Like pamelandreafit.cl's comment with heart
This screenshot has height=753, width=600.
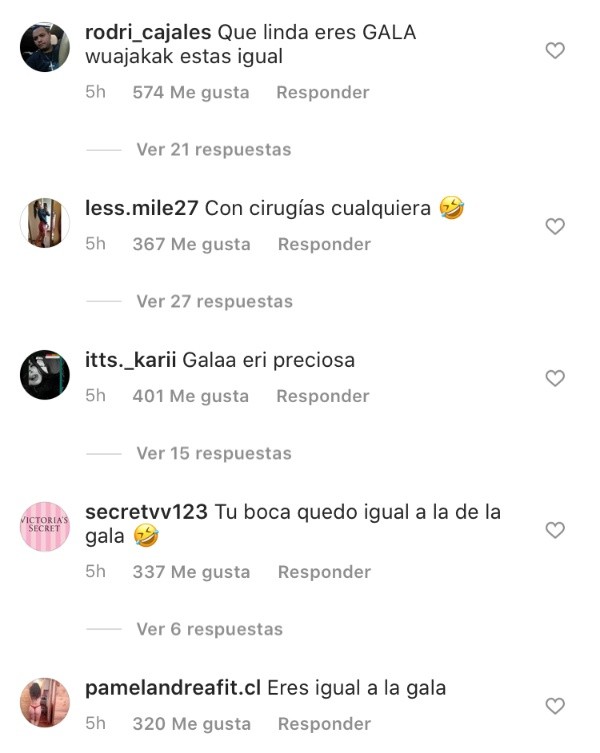[555, 706]
